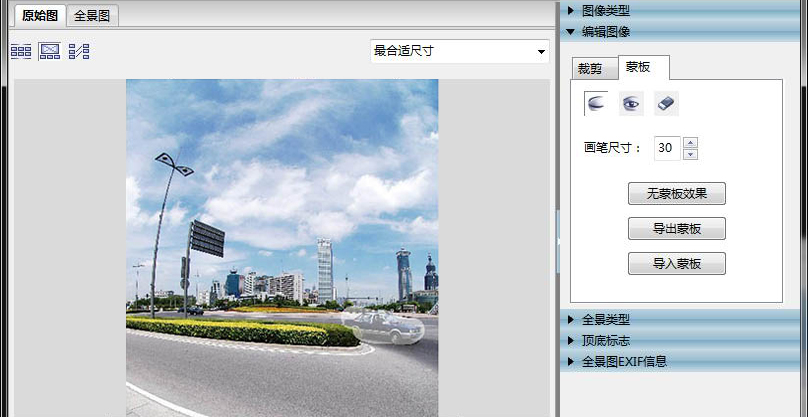
Task: Click the 画笔尺寸 brush size input field
Action: (666, 148)
